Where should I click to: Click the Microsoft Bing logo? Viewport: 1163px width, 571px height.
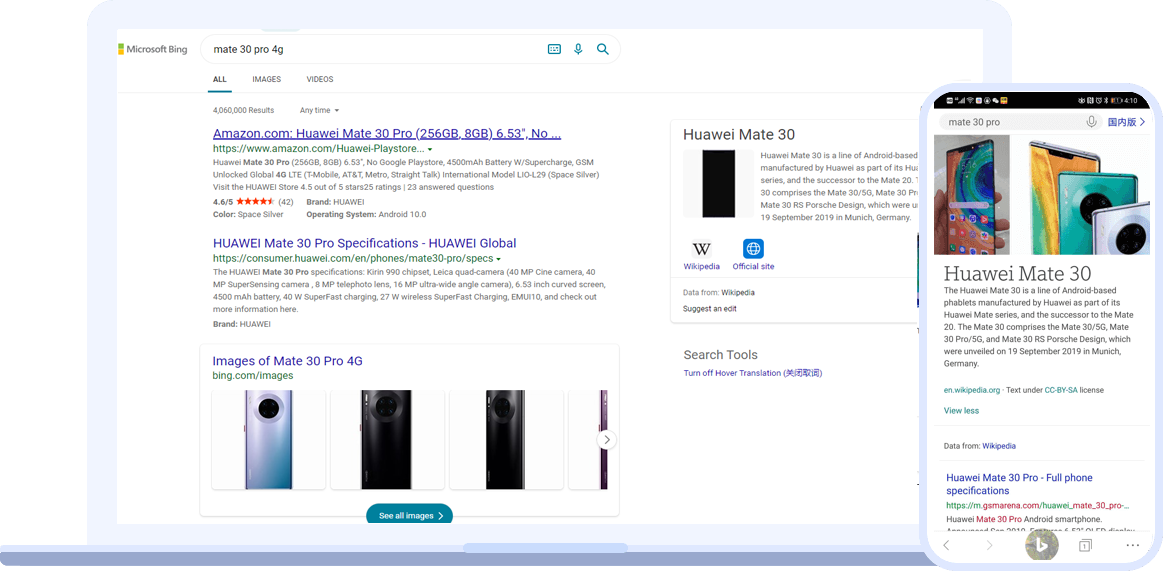pos(153,49)
